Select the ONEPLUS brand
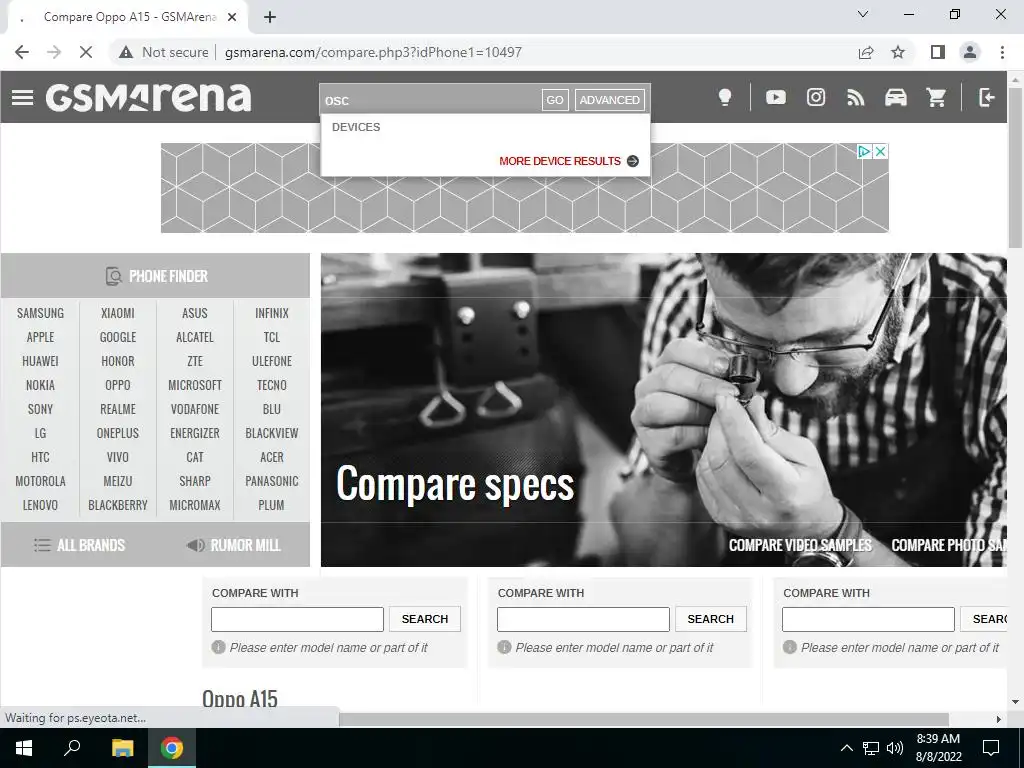 pyautogui.click(x=118, y=433)
